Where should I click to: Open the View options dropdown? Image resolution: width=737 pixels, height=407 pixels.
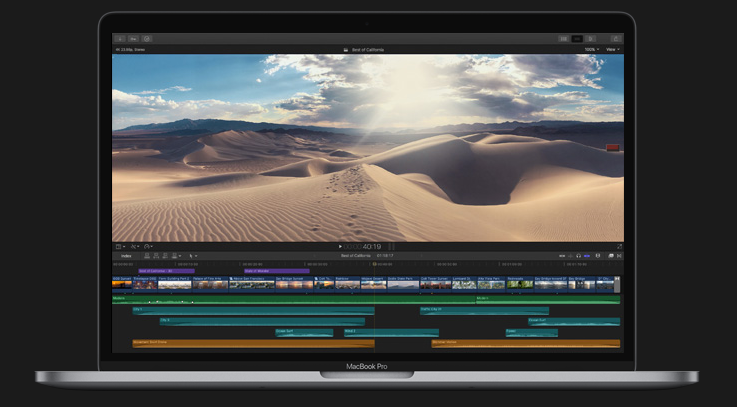click(612, 49)
